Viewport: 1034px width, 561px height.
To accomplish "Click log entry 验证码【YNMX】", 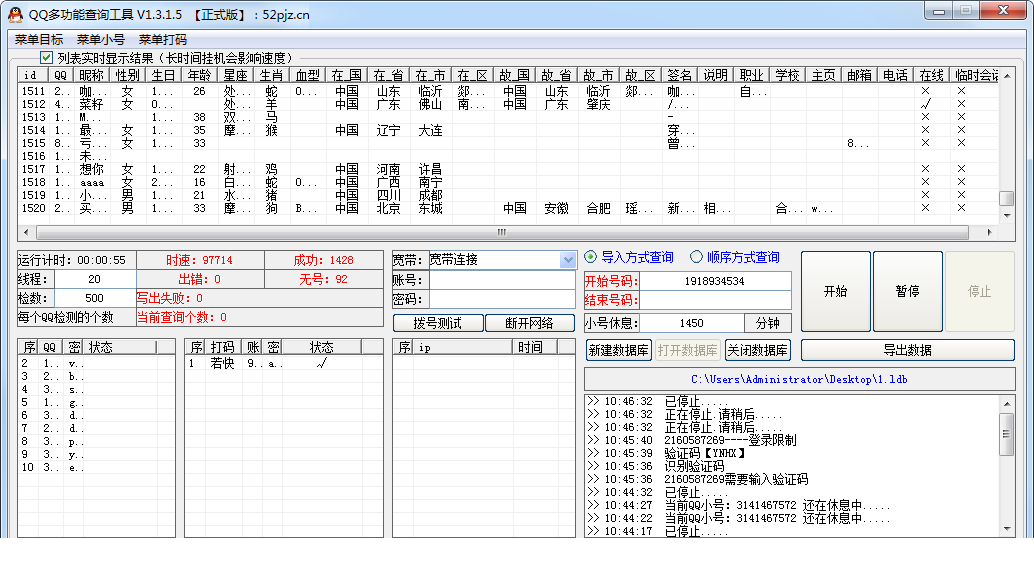I will tap(705, 454).
